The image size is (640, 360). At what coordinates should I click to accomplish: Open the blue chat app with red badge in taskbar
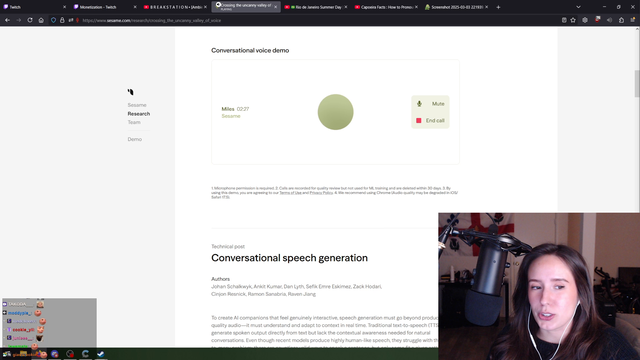click(x=55, y=354)
